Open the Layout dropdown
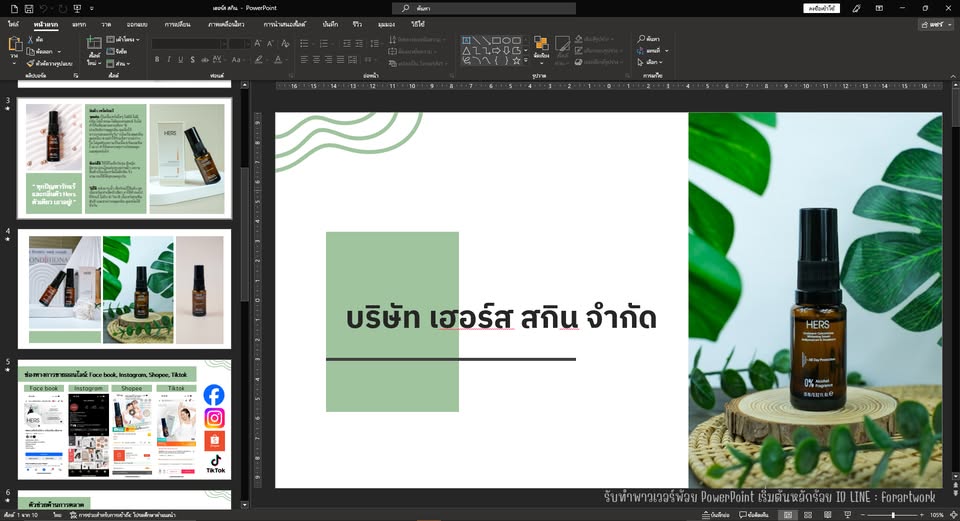The width and height of the screenshot is (960, 521). (x=123, y=39)
